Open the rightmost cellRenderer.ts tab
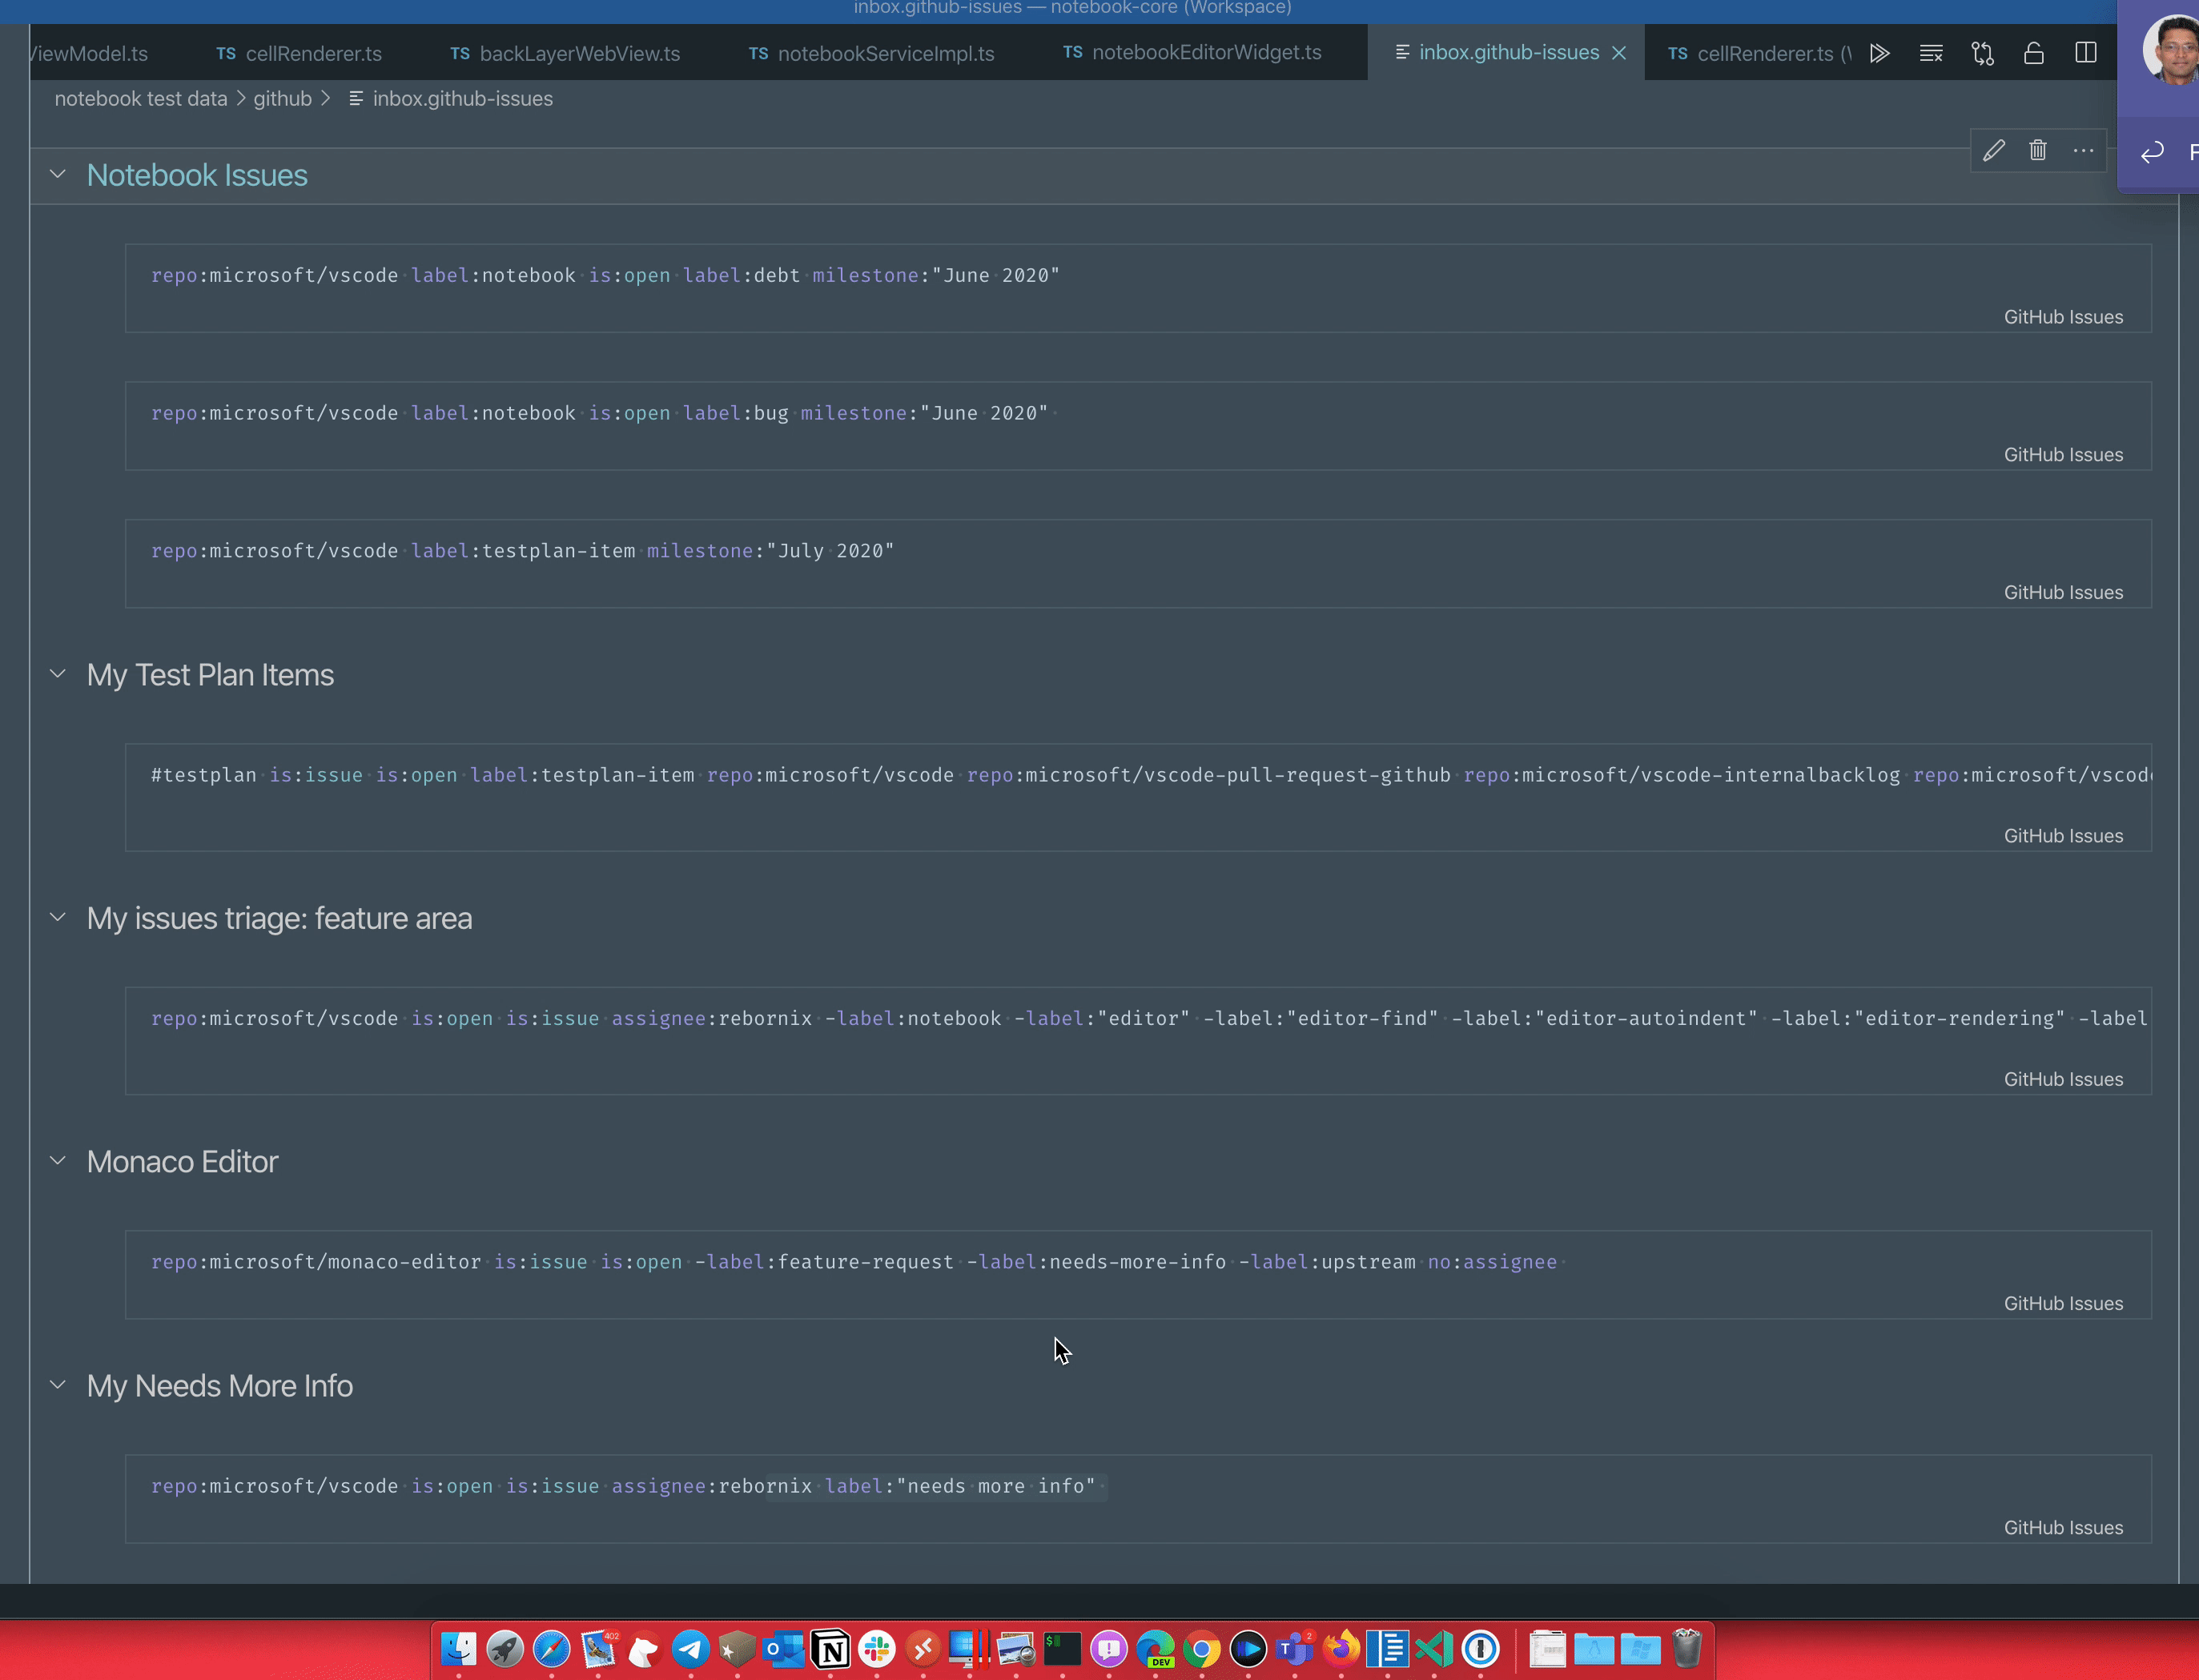Image resolution: width=2199 pixels, height=1680 pixels. click(1759, 54)
